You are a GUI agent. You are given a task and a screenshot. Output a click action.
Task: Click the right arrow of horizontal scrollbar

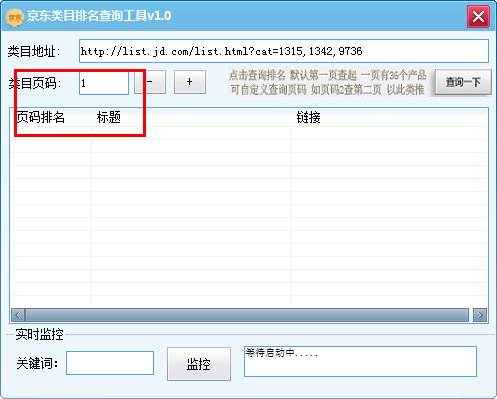click(480, 315)
